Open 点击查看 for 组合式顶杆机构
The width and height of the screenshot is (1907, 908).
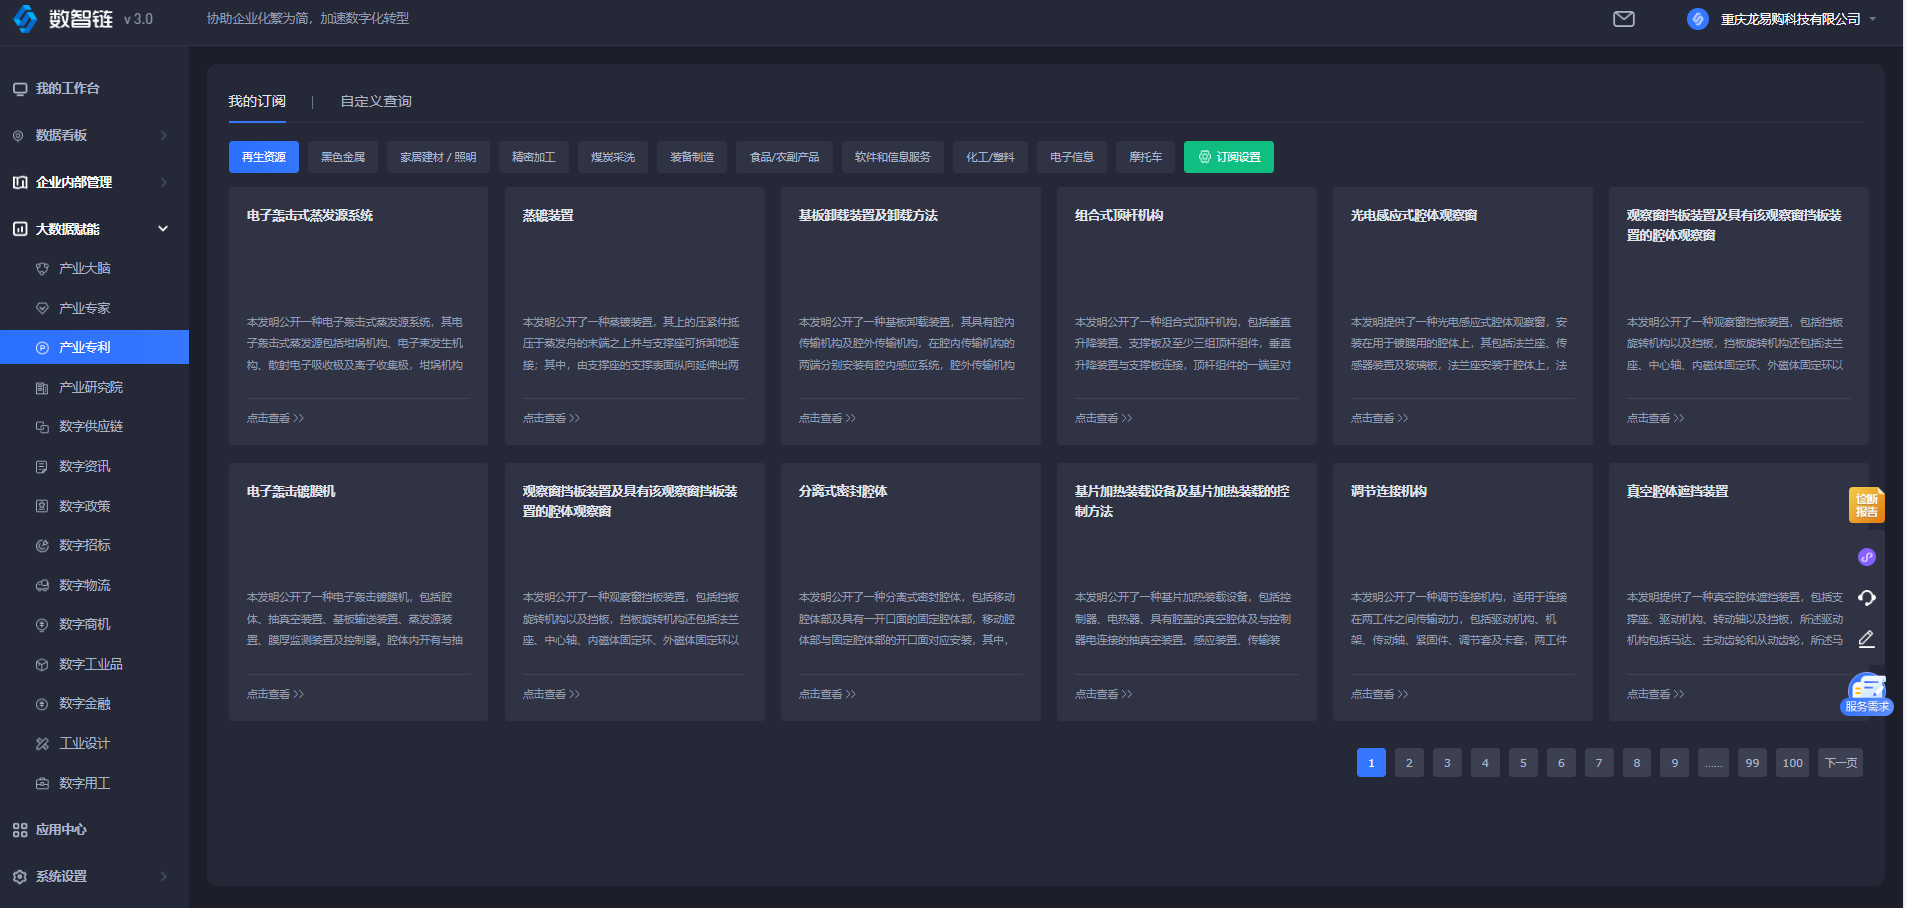(1103, 418)
